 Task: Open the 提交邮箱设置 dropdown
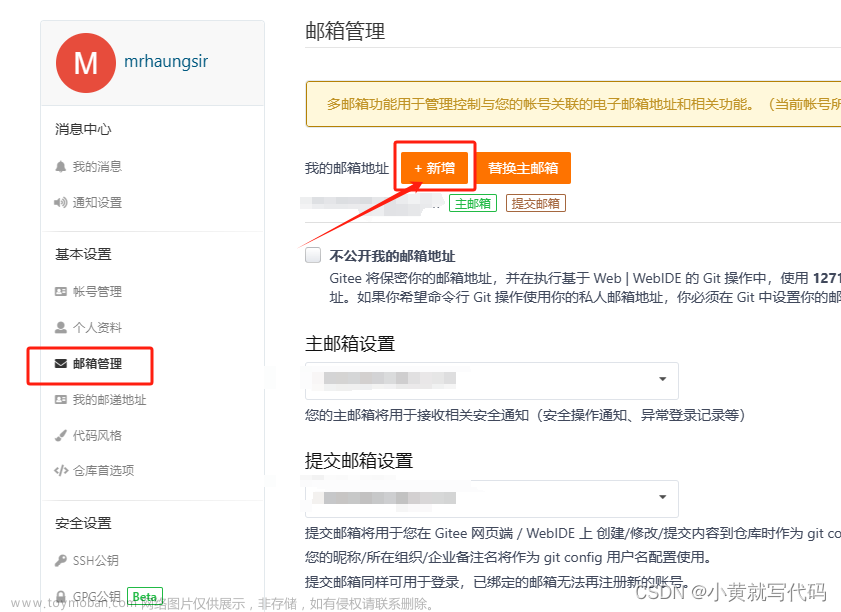492,499
